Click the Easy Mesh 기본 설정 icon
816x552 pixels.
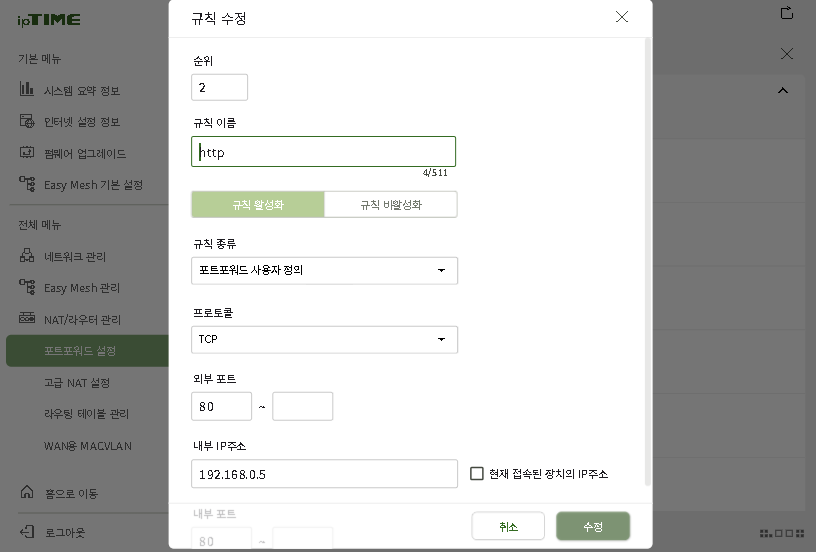pos(27,184)
